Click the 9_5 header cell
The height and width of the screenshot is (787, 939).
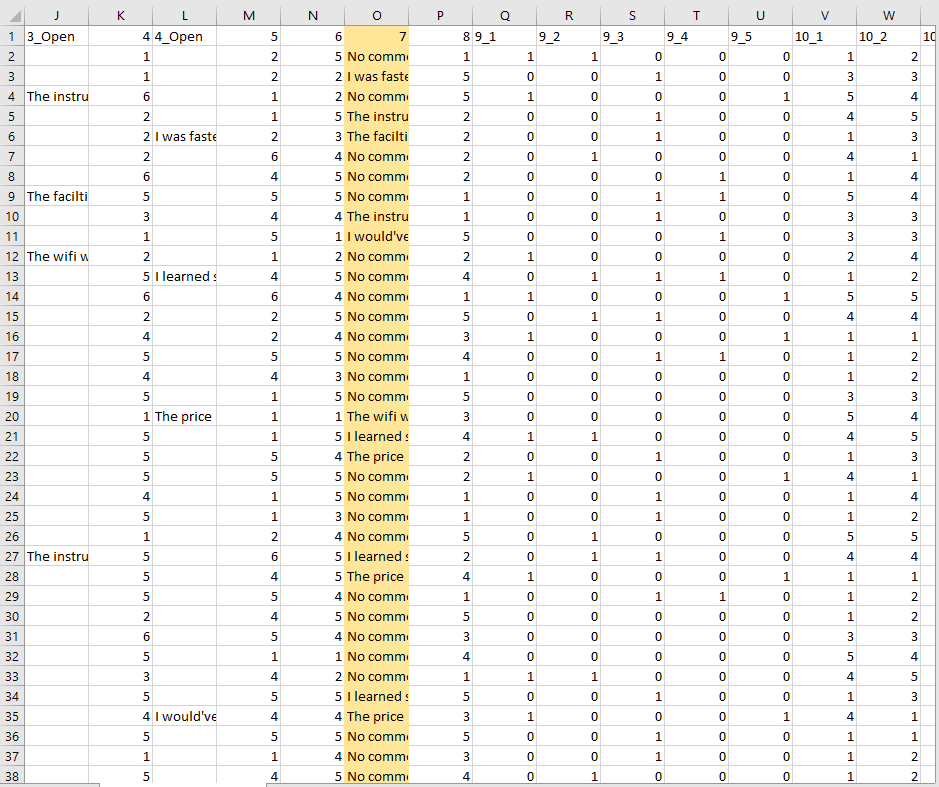[760, 37]
